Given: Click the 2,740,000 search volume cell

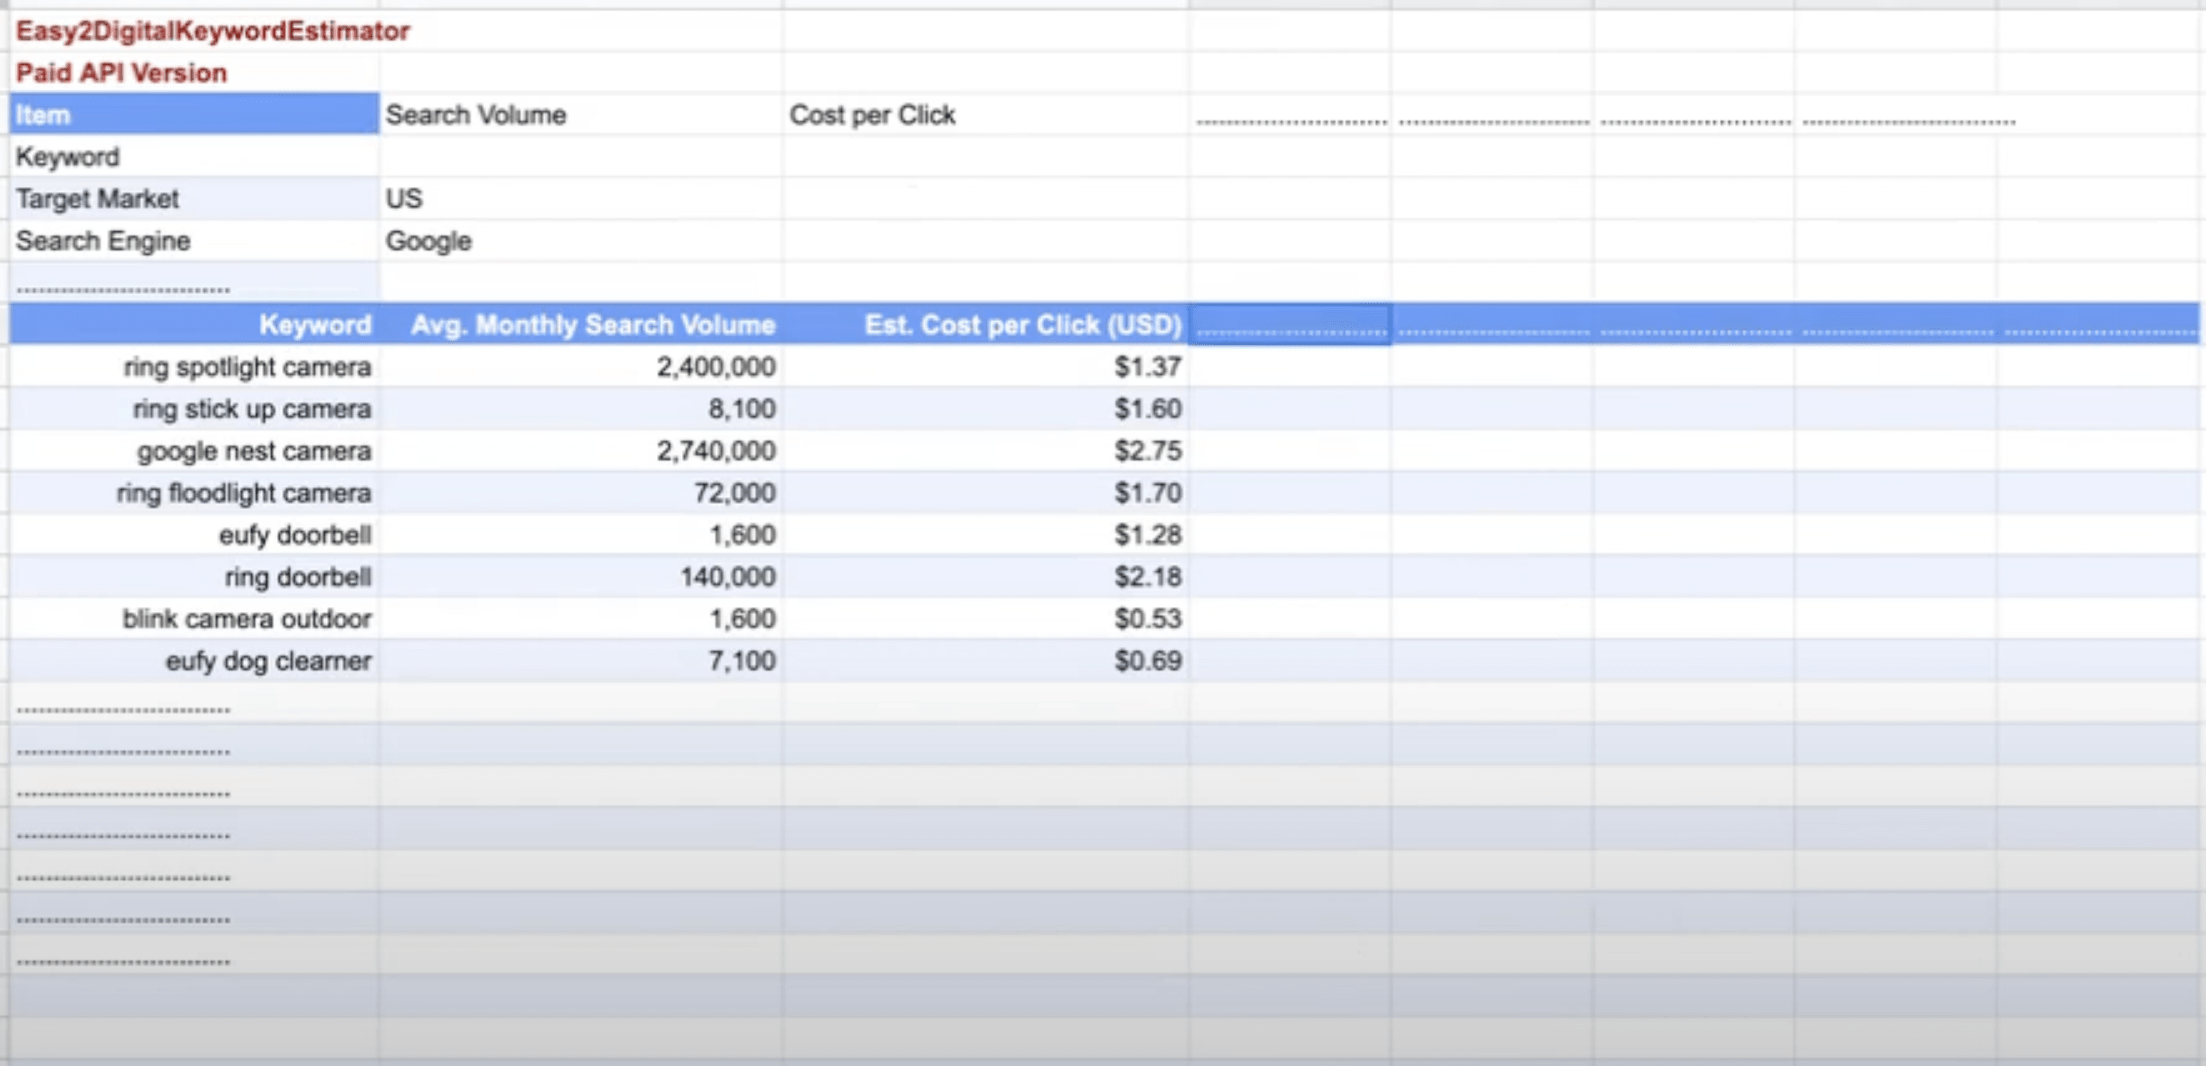Looking at the screenshot, I should point(581,451).
